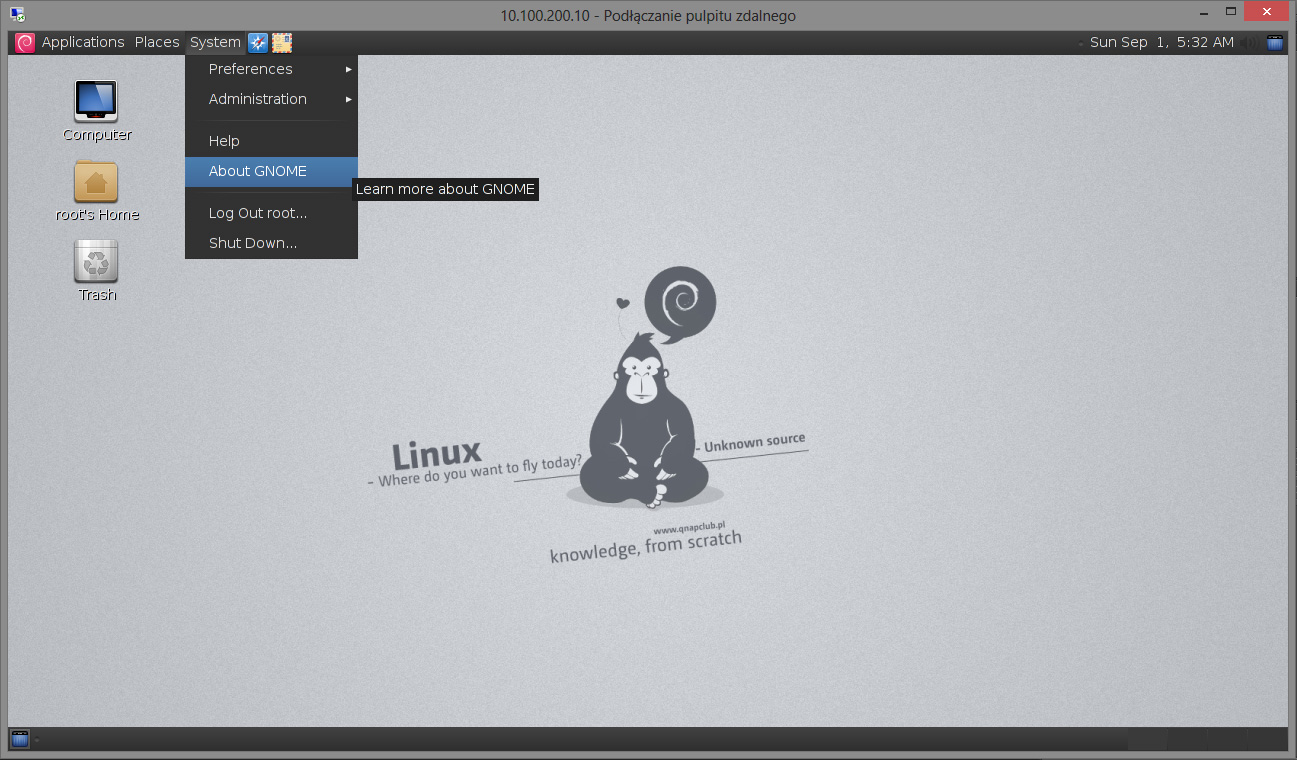Choose Shut Down... from System menu
1297x760 pixels.
(271, 243)
